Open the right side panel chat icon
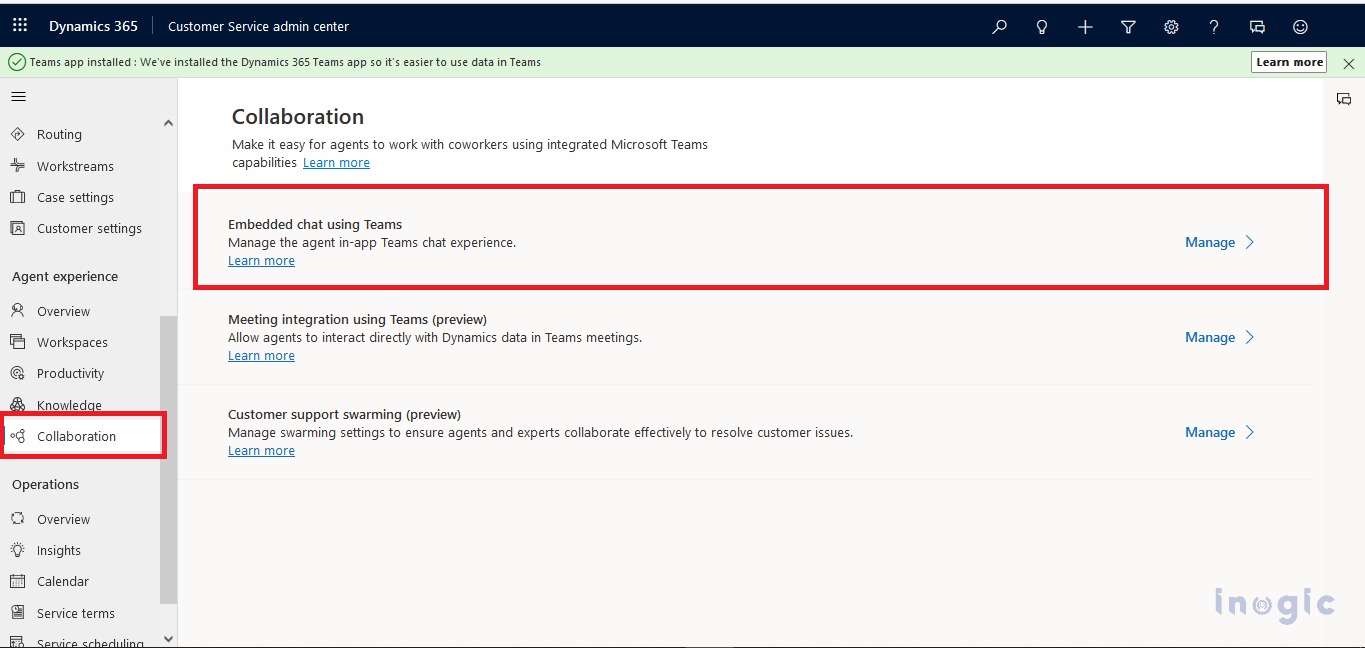 click(1344, 98)
